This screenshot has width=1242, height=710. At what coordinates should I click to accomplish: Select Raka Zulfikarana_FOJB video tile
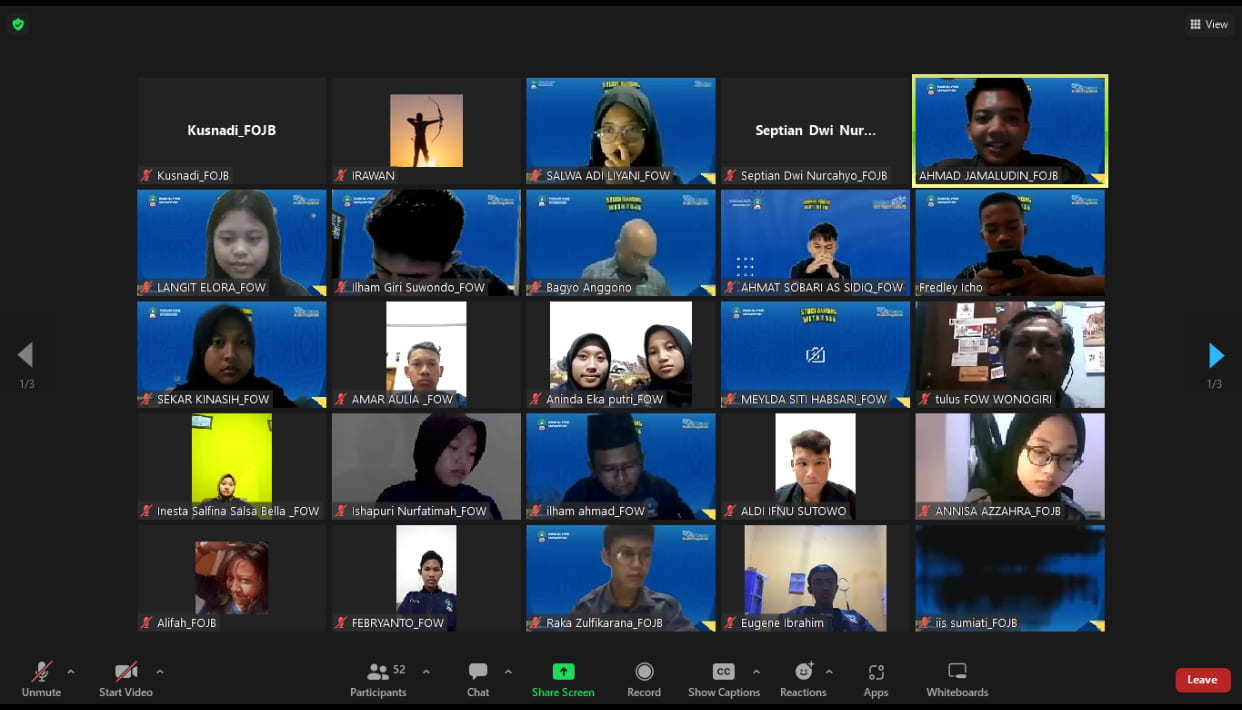(621, 579)
